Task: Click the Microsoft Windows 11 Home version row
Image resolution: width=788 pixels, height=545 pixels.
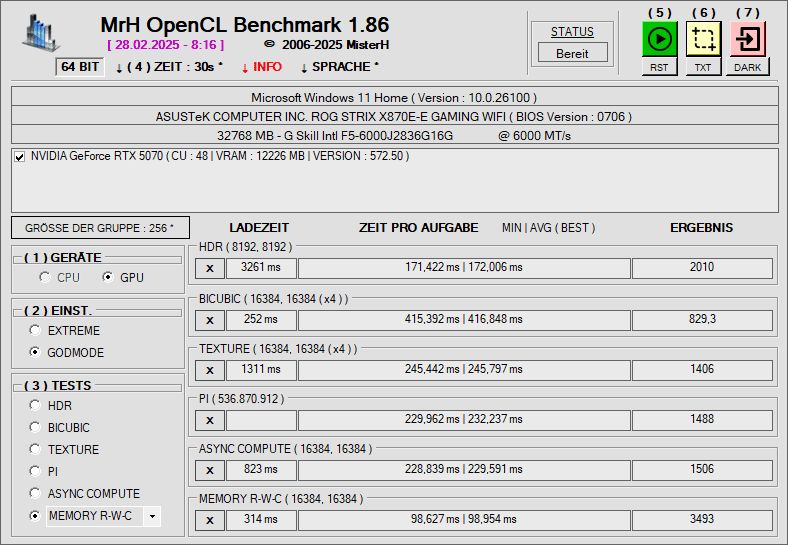Action: pos(395,97)
